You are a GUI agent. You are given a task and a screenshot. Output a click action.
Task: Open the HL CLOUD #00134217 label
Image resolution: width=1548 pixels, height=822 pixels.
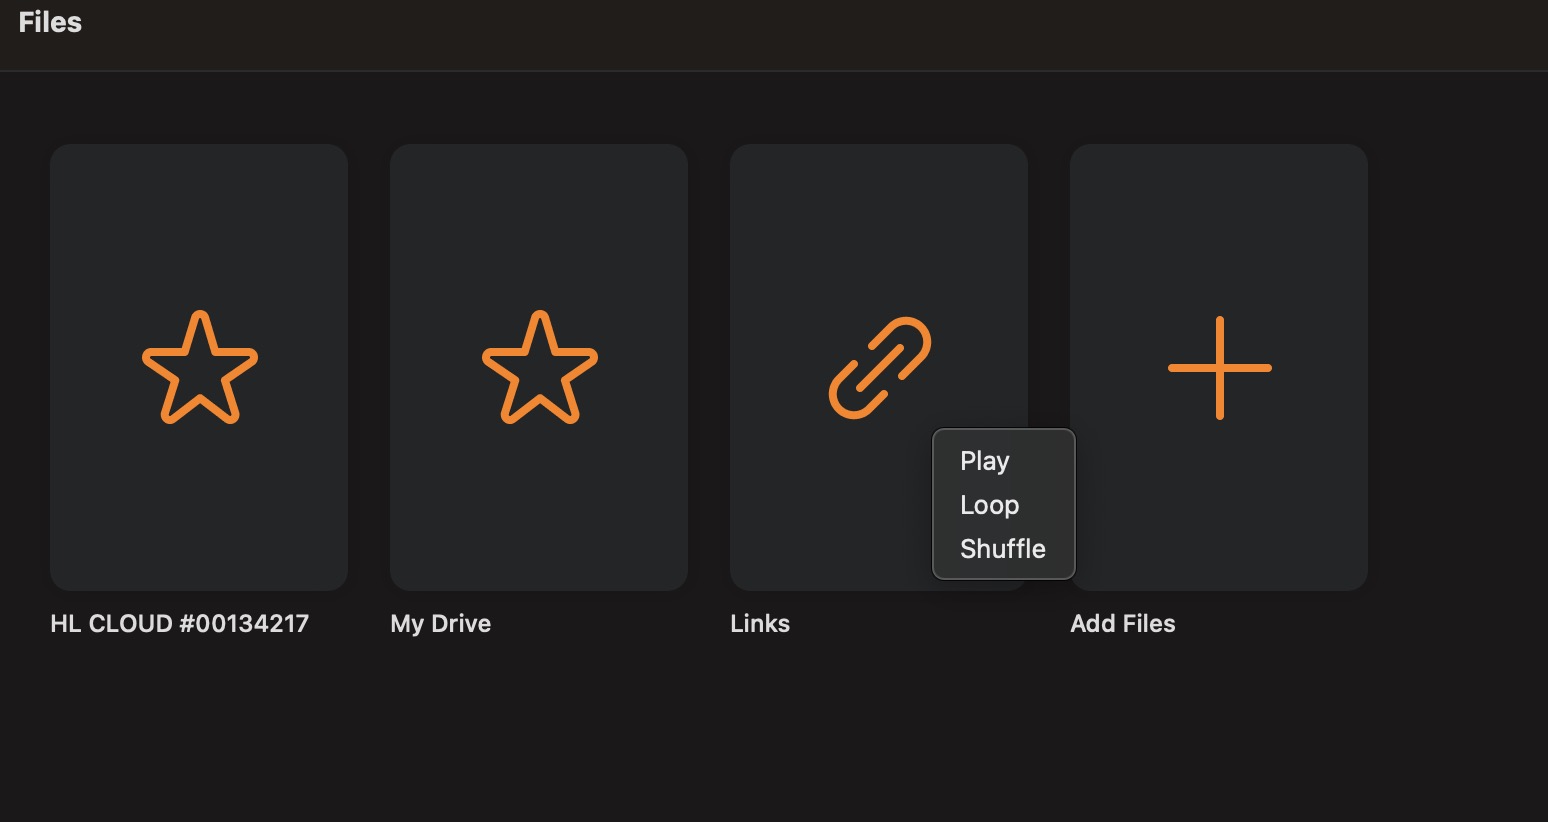pos(180,624)
